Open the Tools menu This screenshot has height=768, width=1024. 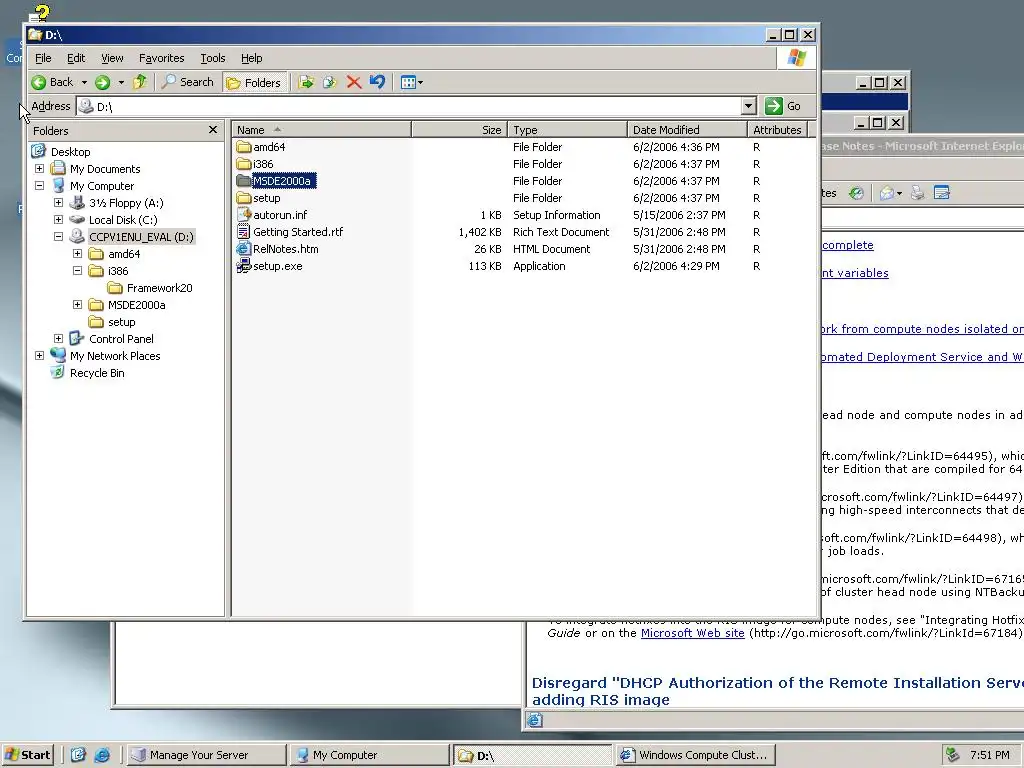[x=212, y=58]
